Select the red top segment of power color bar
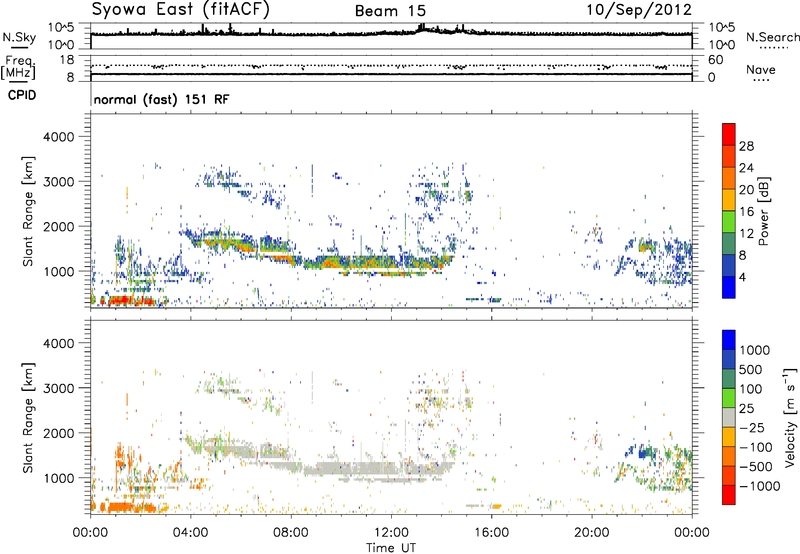 [x=729, y=134]
